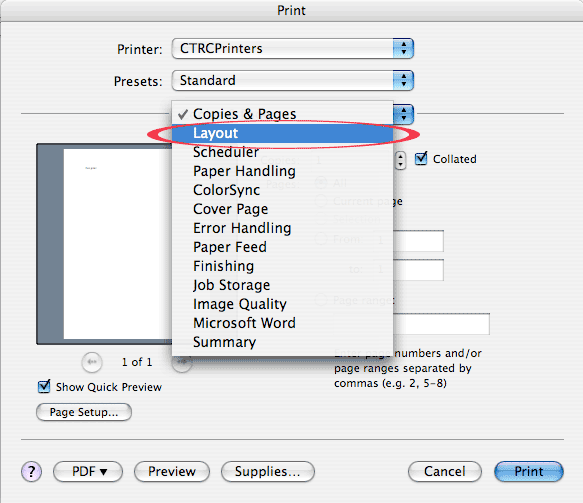This screenshot has width=583, height=503.
Task: Open the Presets dropdown Standard
Action: tap(293, 80)
